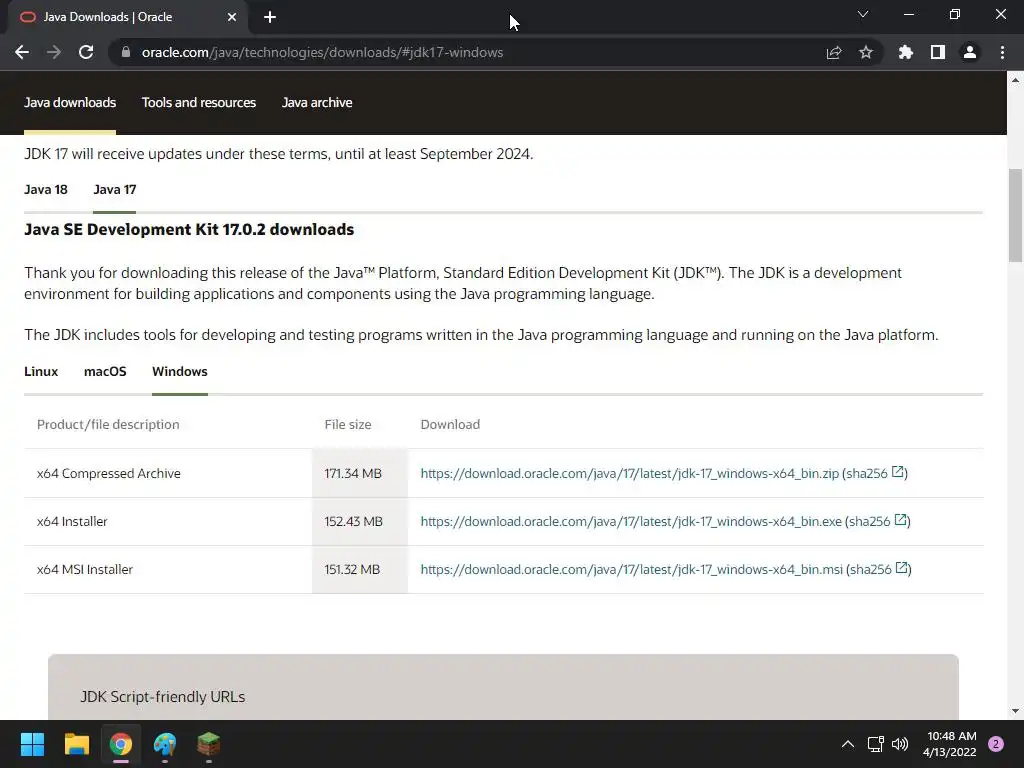Click the browser forward arrow
Screen dimensions: 1024x768
pos(54,52)
